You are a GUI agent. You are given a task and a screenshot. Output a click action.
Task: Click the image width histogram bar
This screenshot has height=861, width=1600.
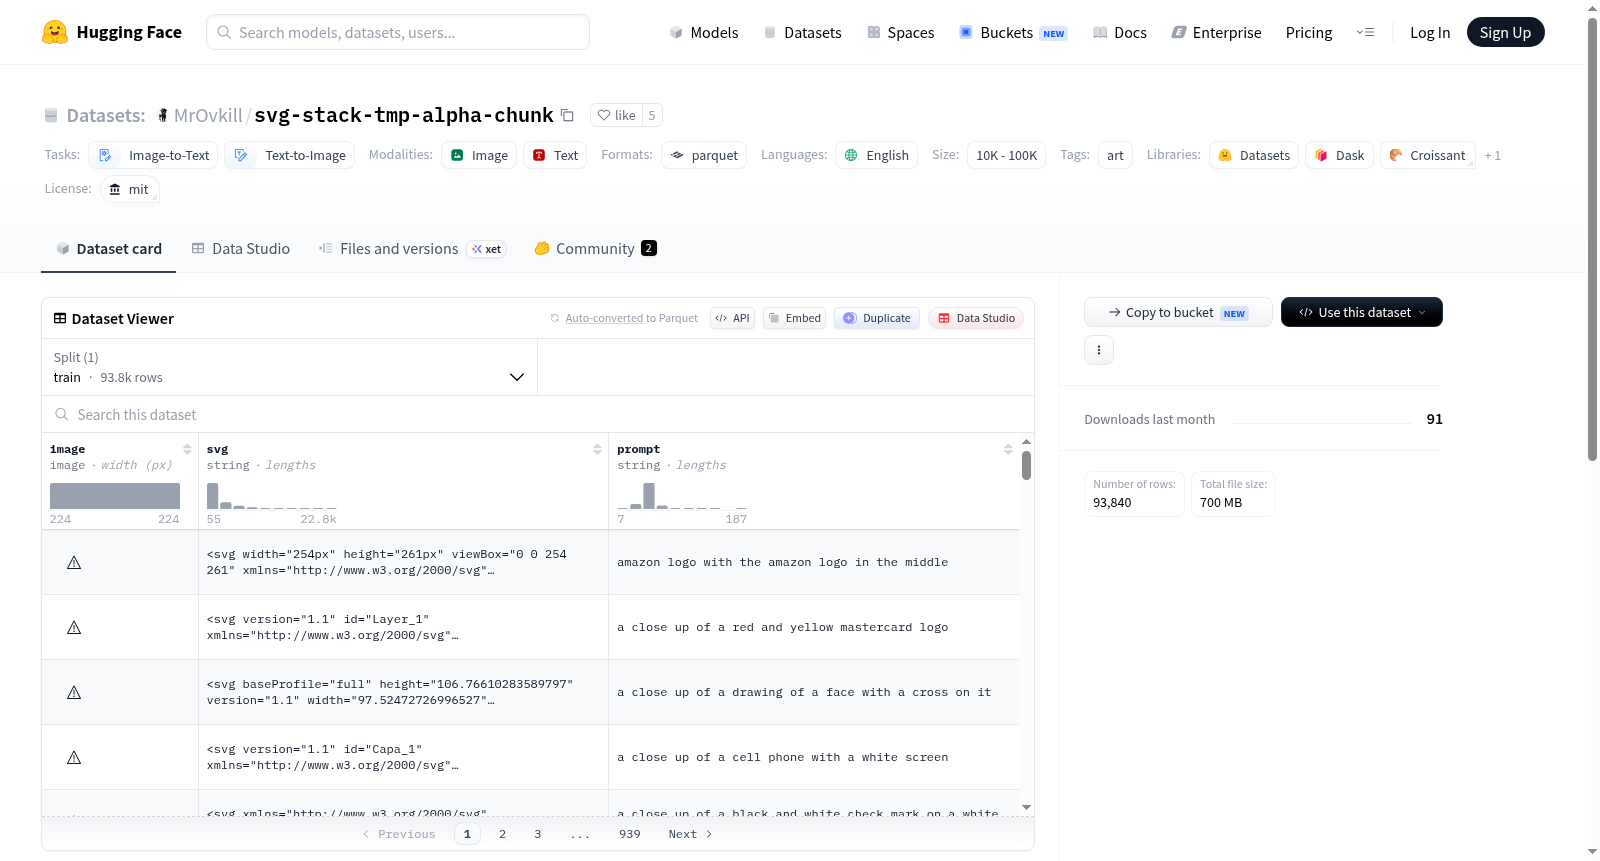(115, 496)
